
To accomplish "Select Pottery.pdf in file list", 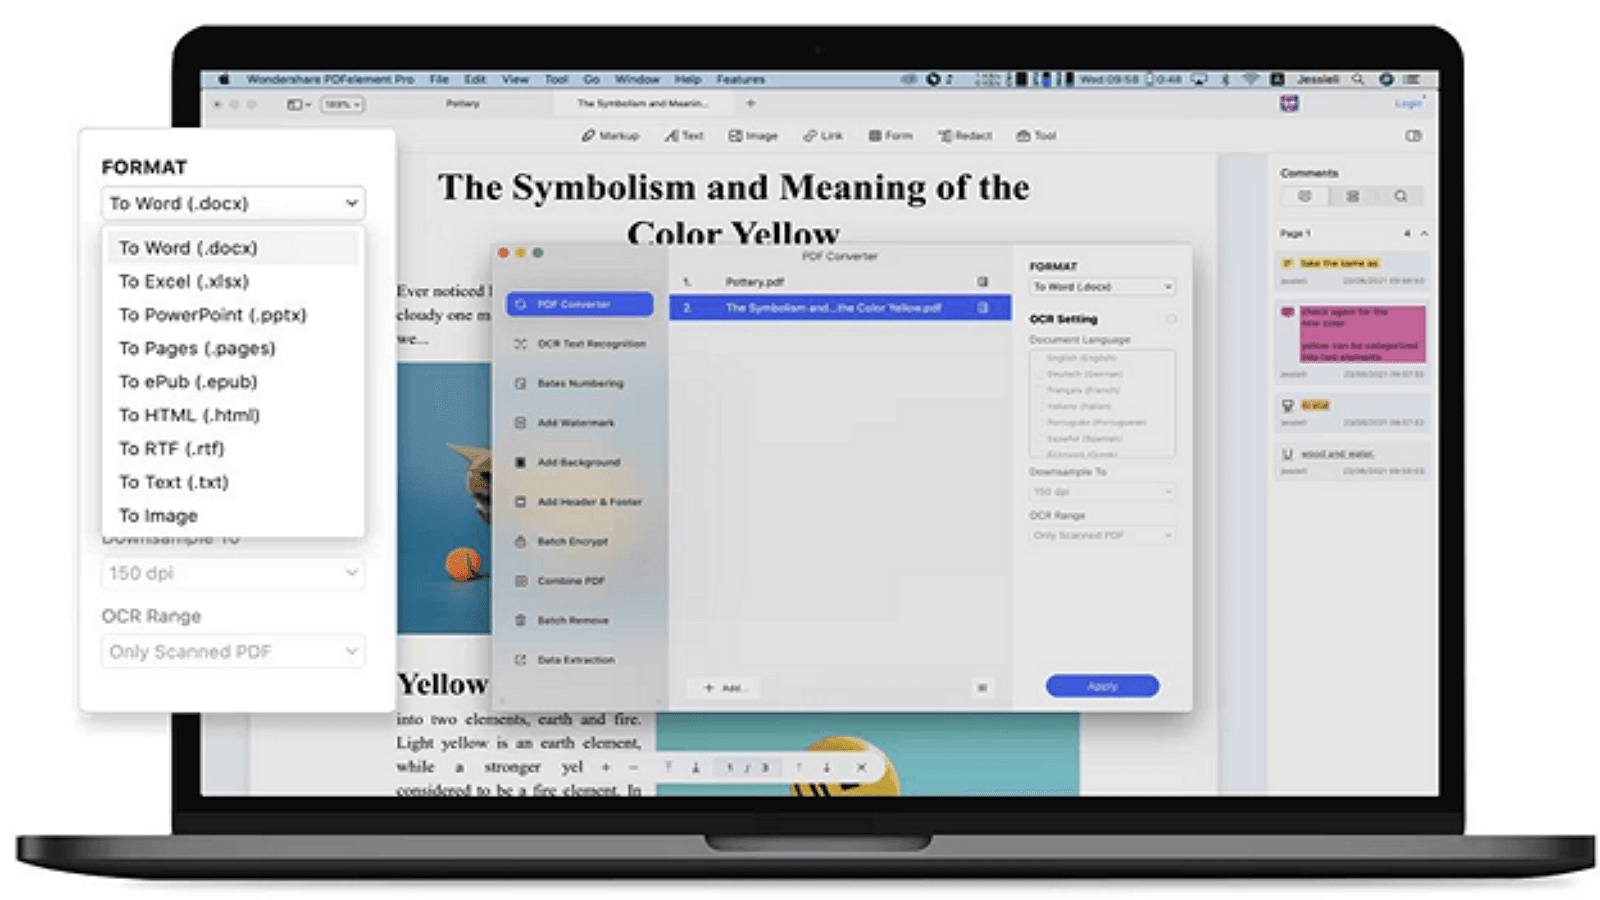I will click(x=839, y=282).
